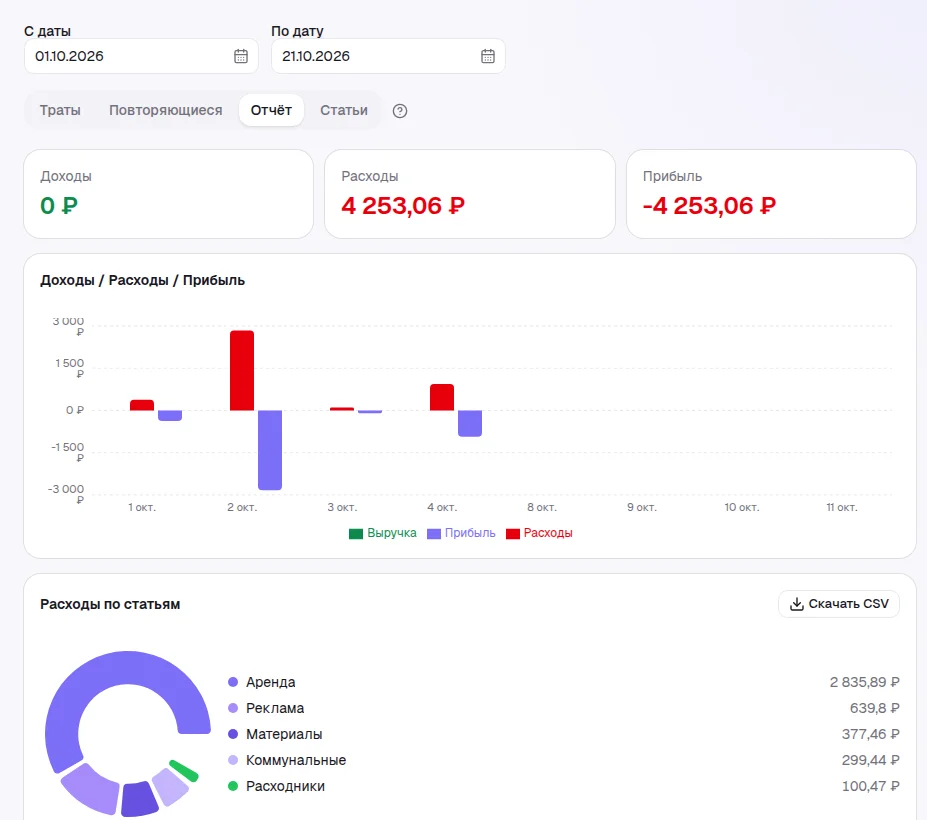Click the Материалы amount 377,46 ₽

[x=870, y=734]
